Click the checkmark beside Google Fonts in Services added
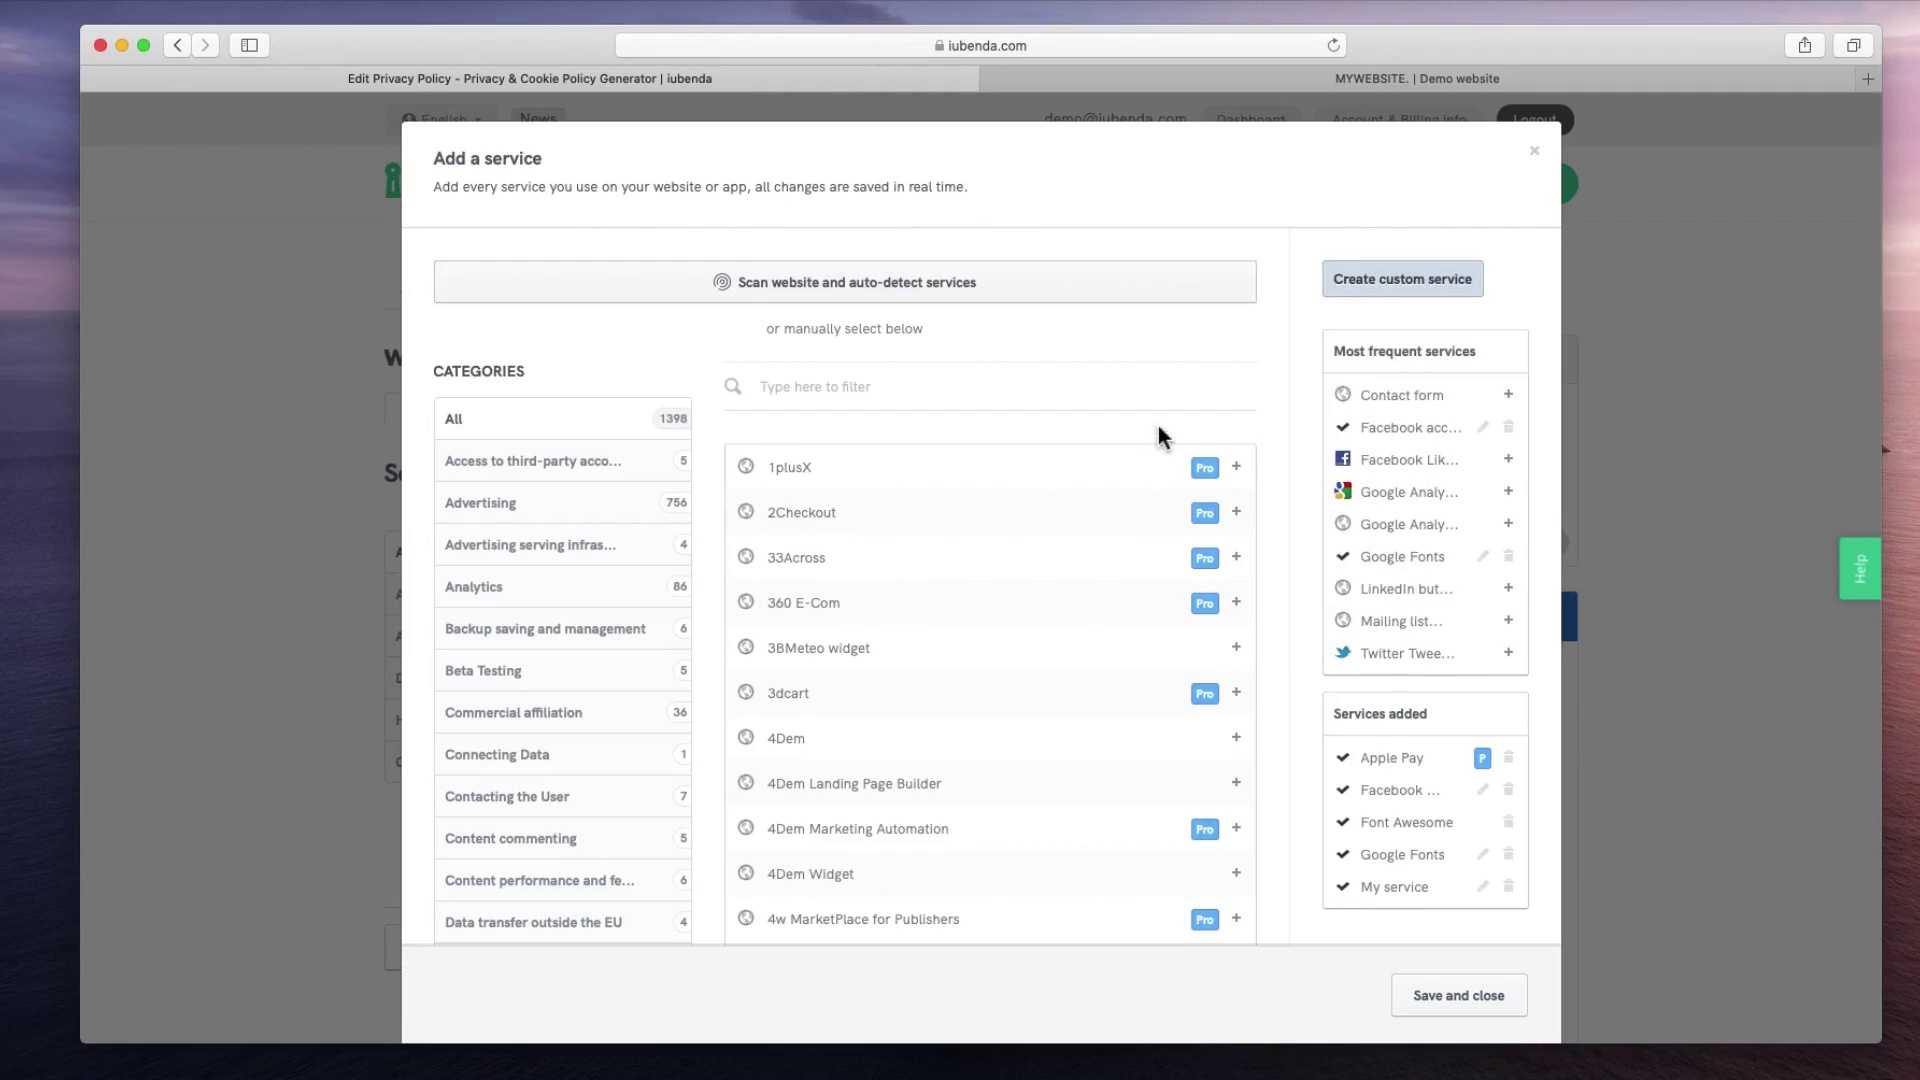 click(x=1343, y=854)
